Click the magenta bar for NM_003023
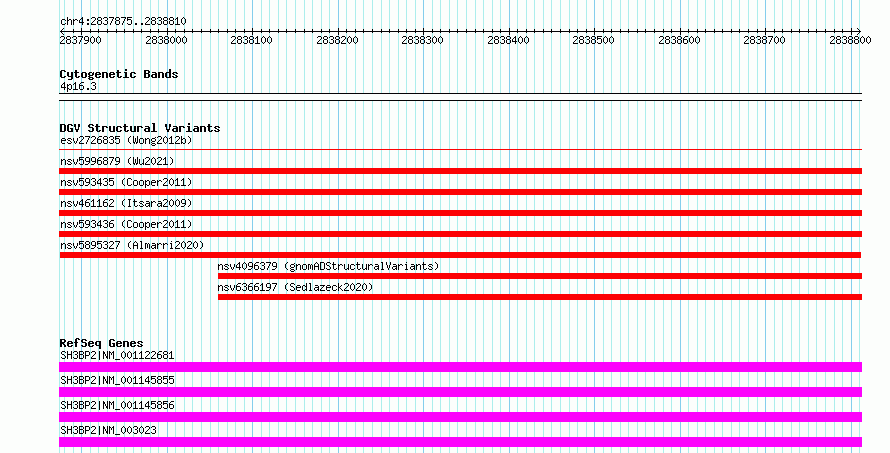 coord(460,442)
